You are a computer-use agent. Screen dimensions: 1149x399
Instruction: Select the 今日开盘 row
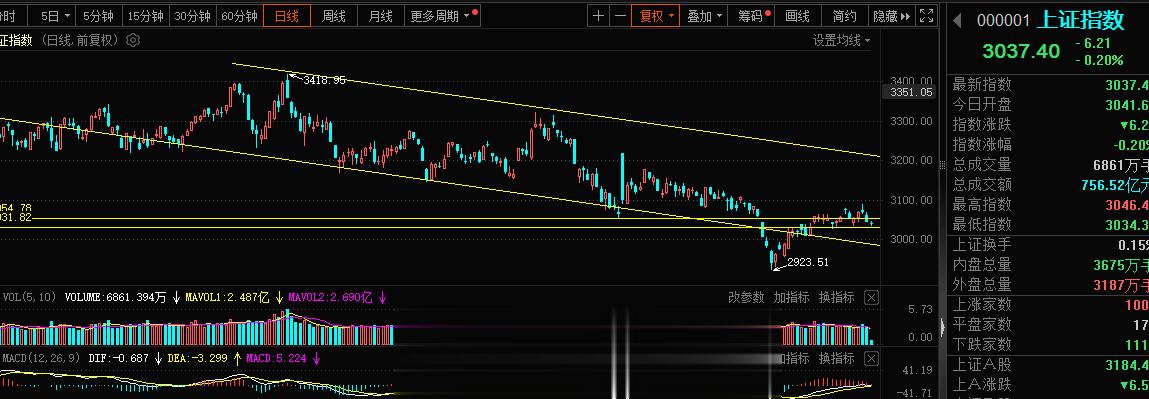click(x=1048, y=105)
